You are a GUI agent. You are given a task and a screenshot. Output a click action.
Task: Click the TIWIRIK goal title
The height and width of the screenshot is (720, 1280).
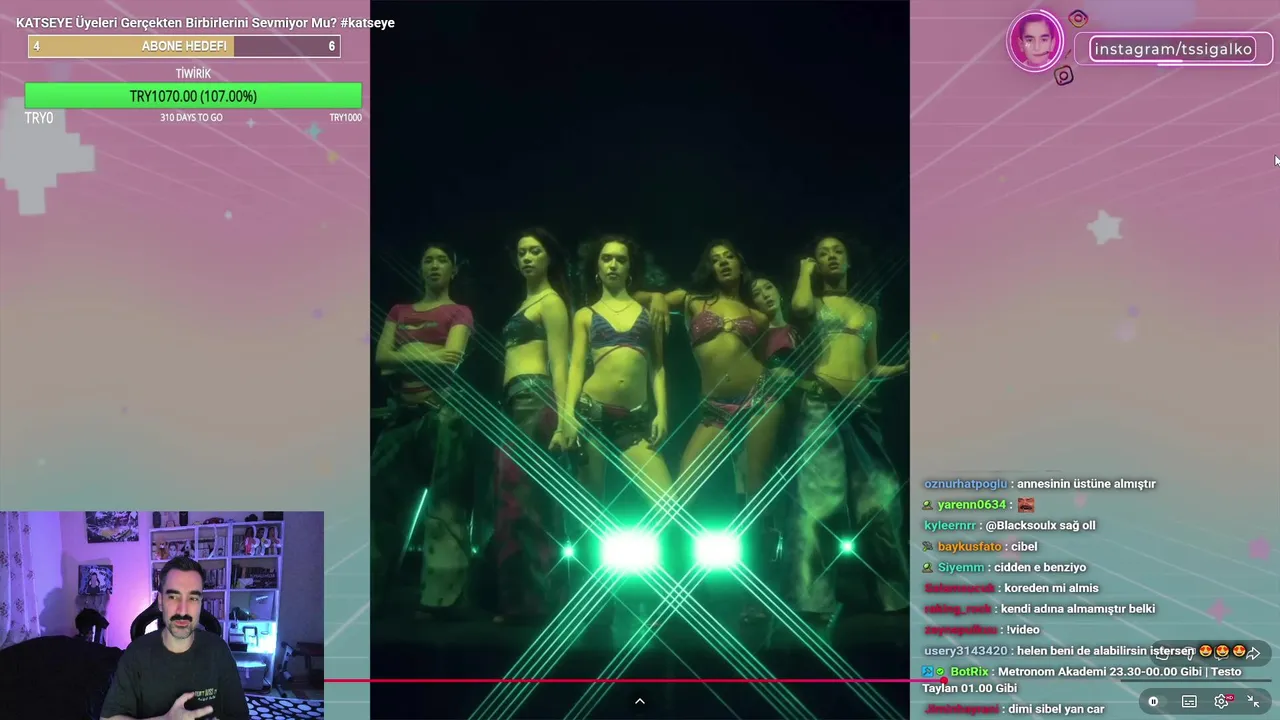point(193,74)
